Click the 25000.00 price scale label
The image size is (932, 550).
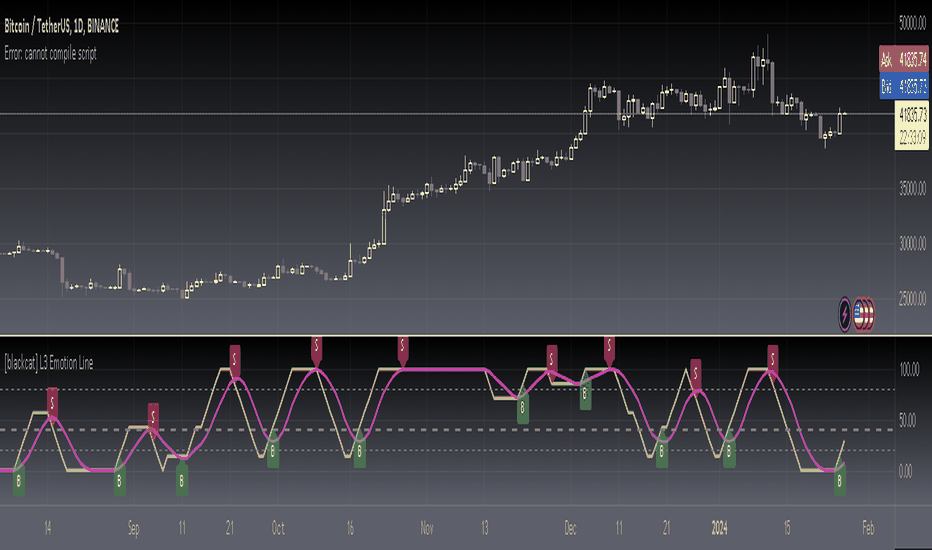pyautogui.click(x=912, y=298)
